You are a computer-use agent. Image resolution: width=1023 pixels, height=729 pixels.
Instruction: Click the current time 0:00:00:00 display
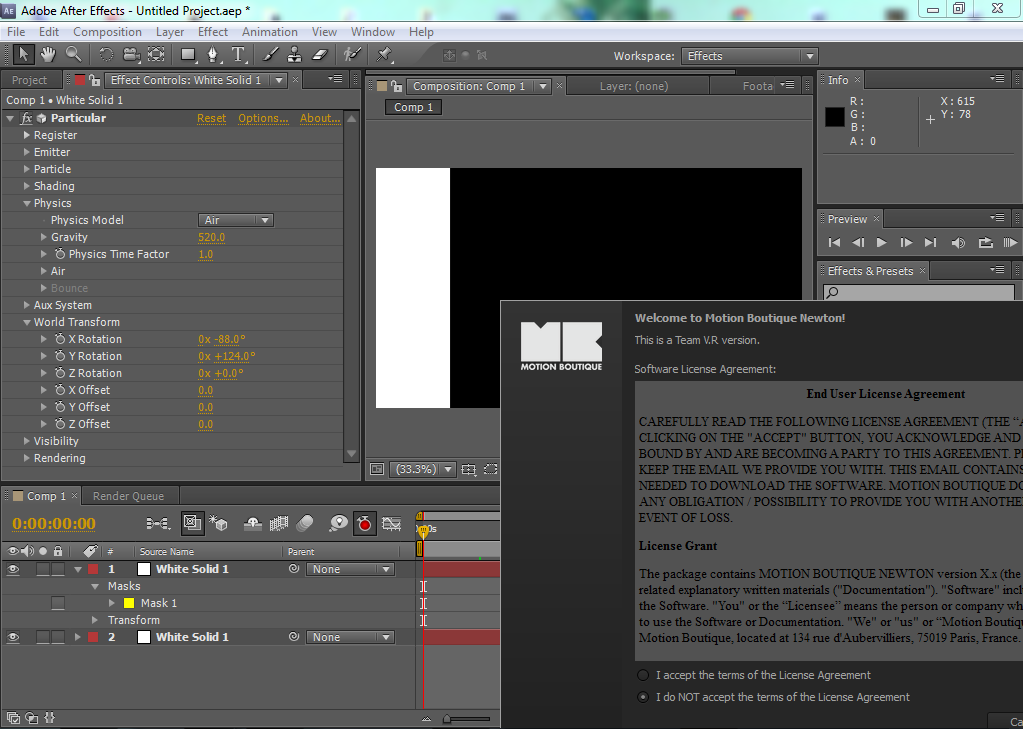click(53, 523)
